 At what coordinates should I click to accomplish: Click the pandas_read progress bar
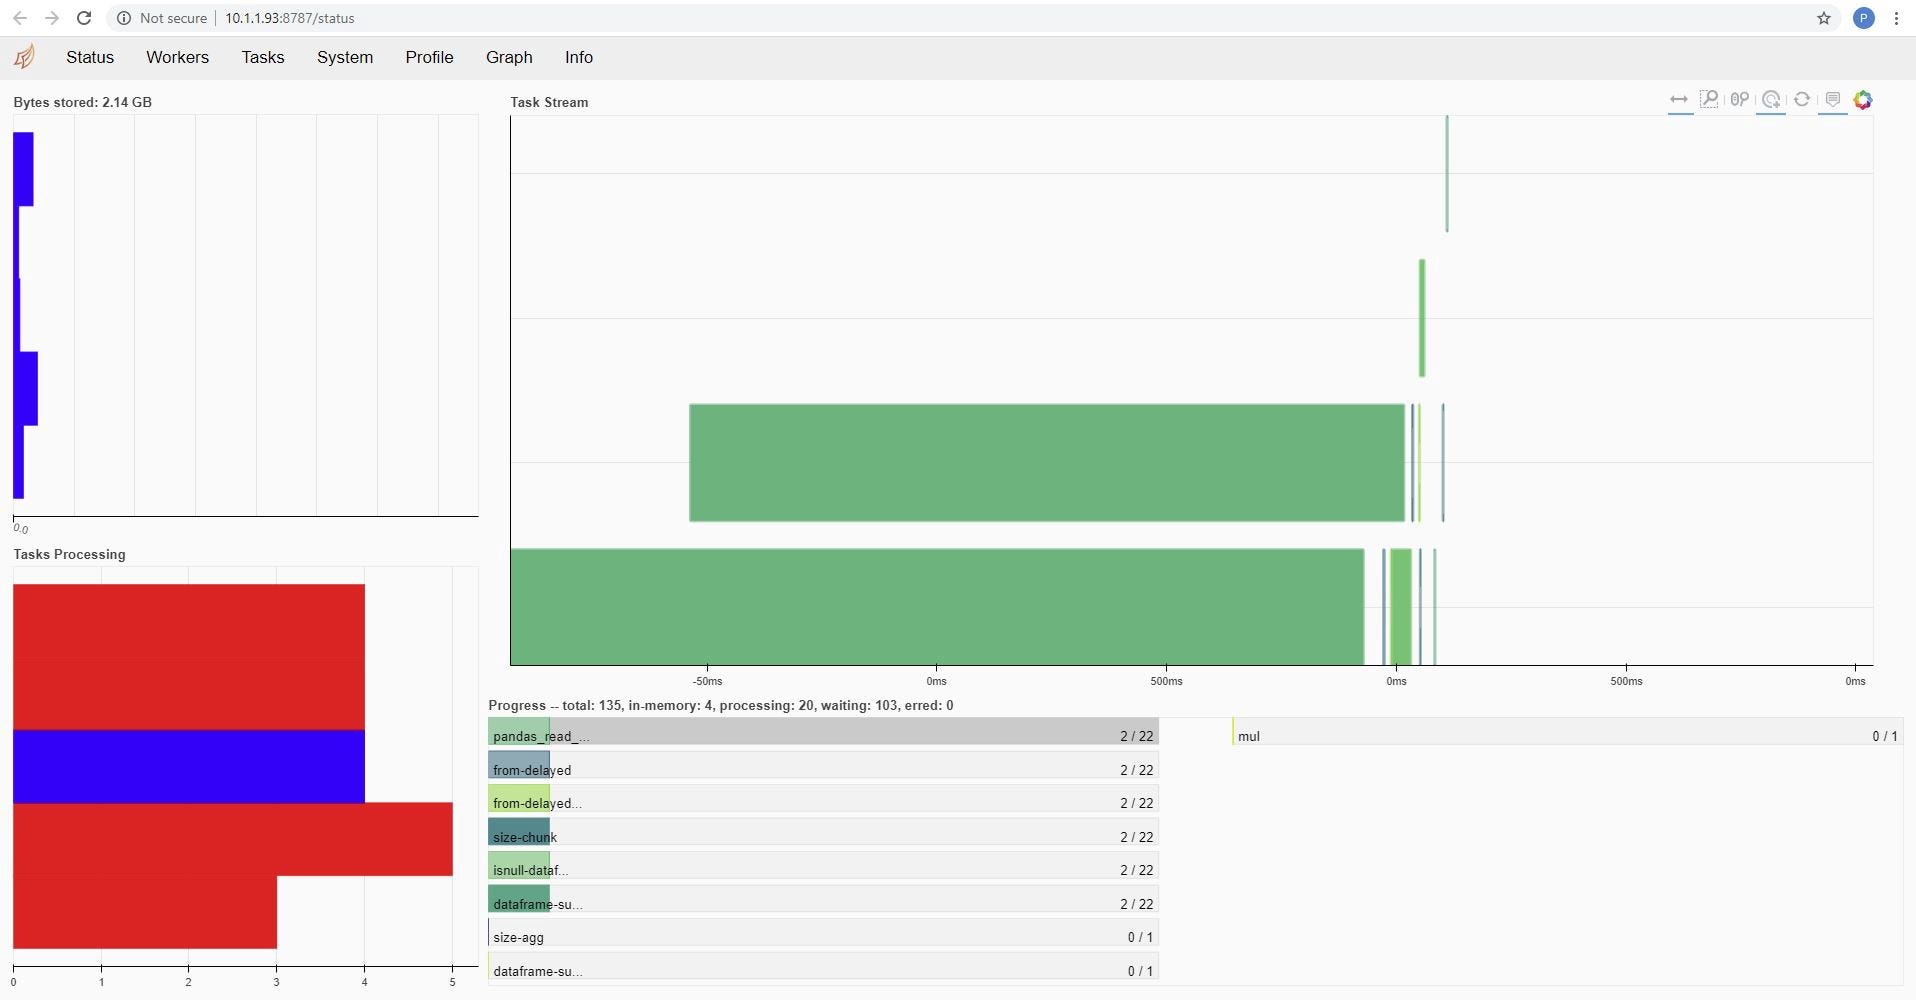(x=820, y=736)
